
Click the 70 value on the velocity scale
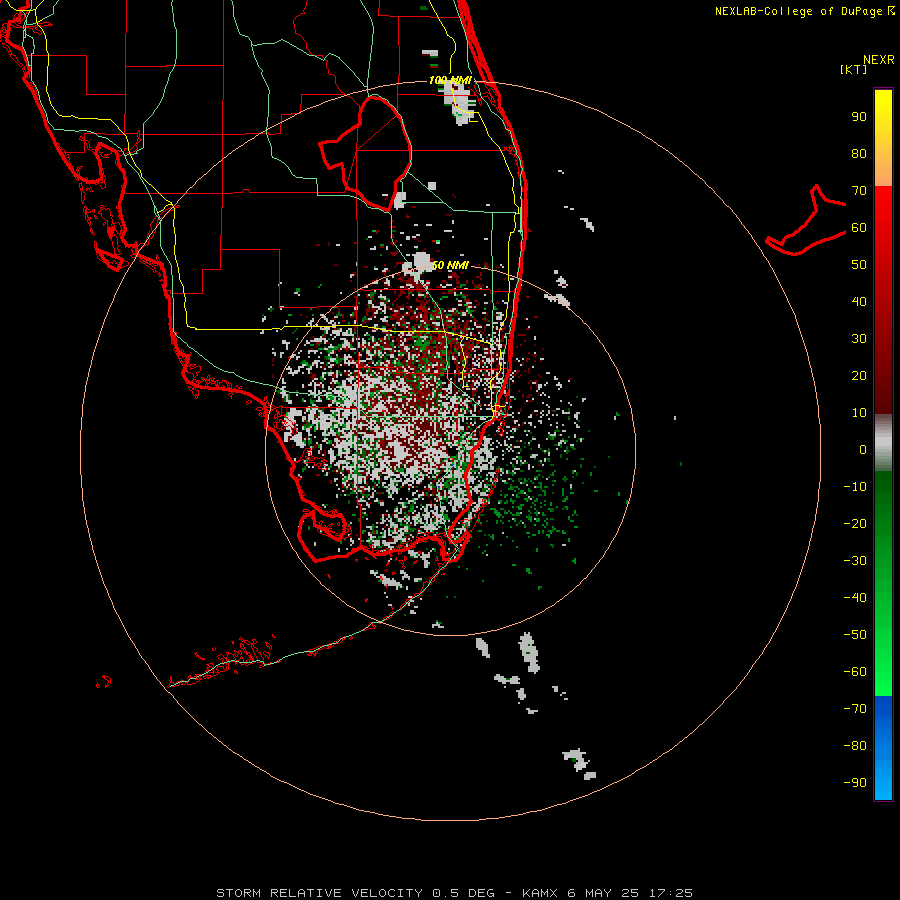point(859,191)
